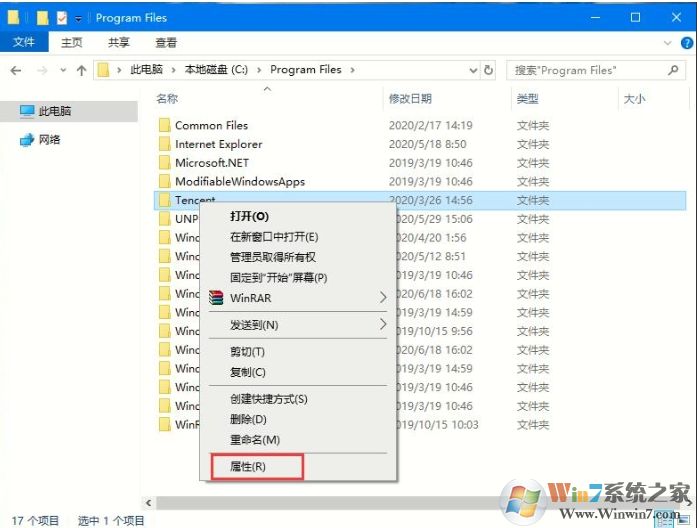Click the Internet Explorer folder icon
This screenshot has height=528, width=697.
[x=164, y=144]
